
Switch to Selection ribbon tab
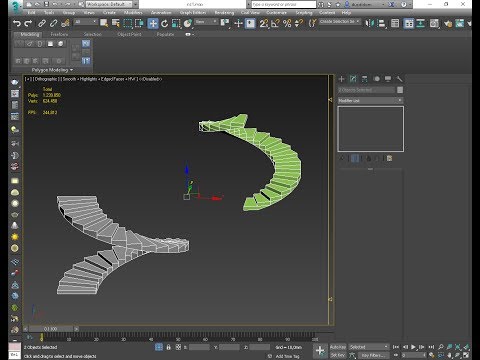click(92, 34)
